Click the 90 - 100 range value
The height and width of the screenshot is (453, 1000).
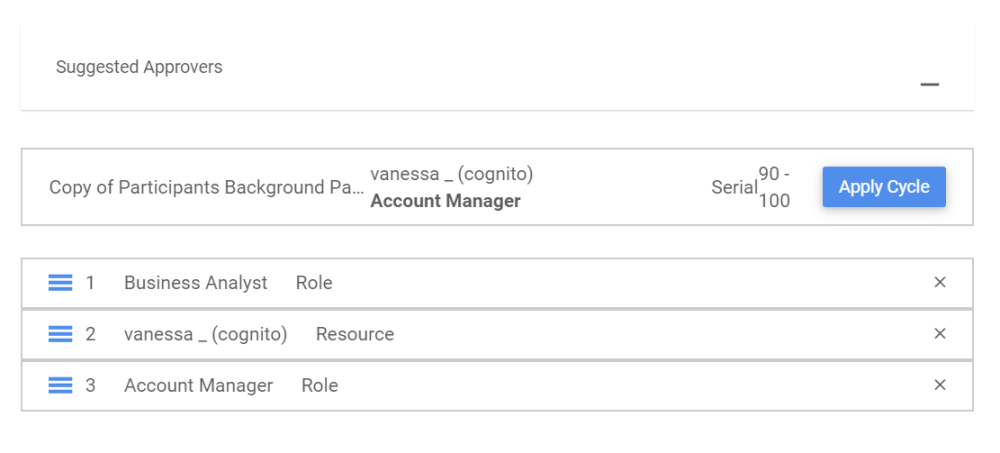point(774,187)
